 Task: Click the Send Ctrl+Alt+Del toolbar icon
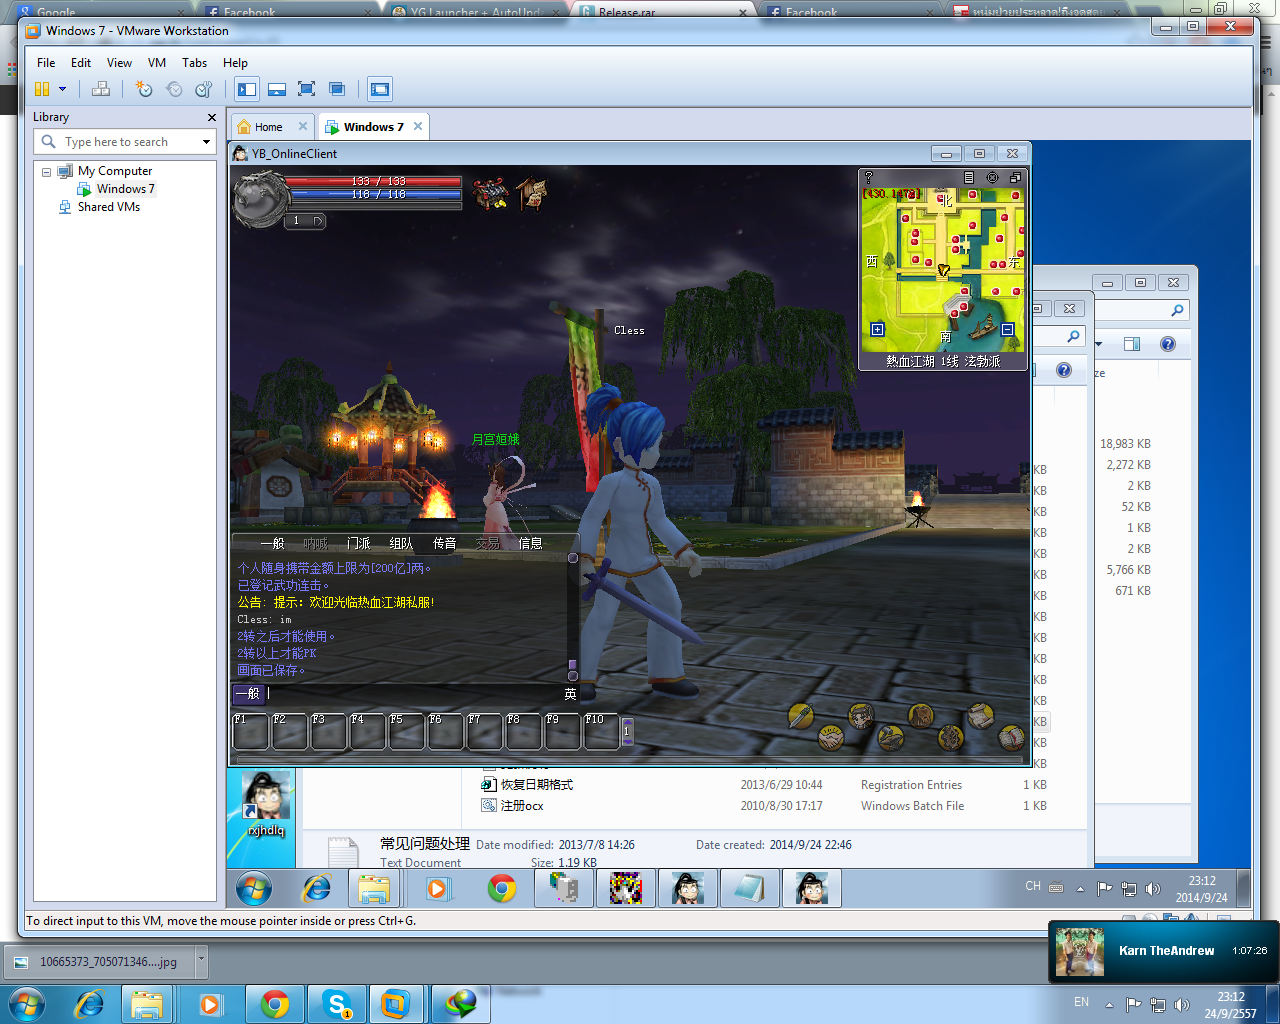(x=101, y=89)
